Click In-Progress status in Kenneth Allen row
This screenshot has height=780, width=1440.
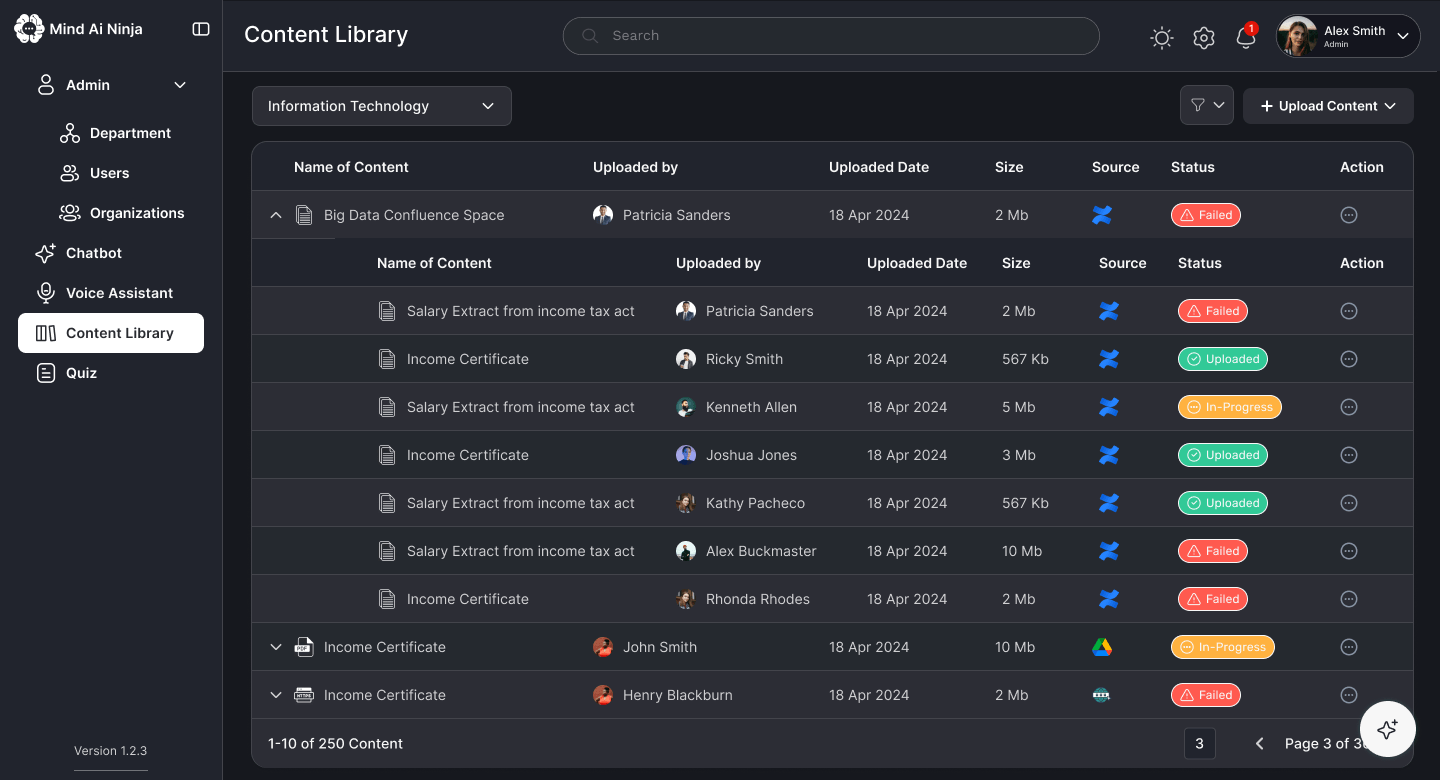coord(1230,407)
